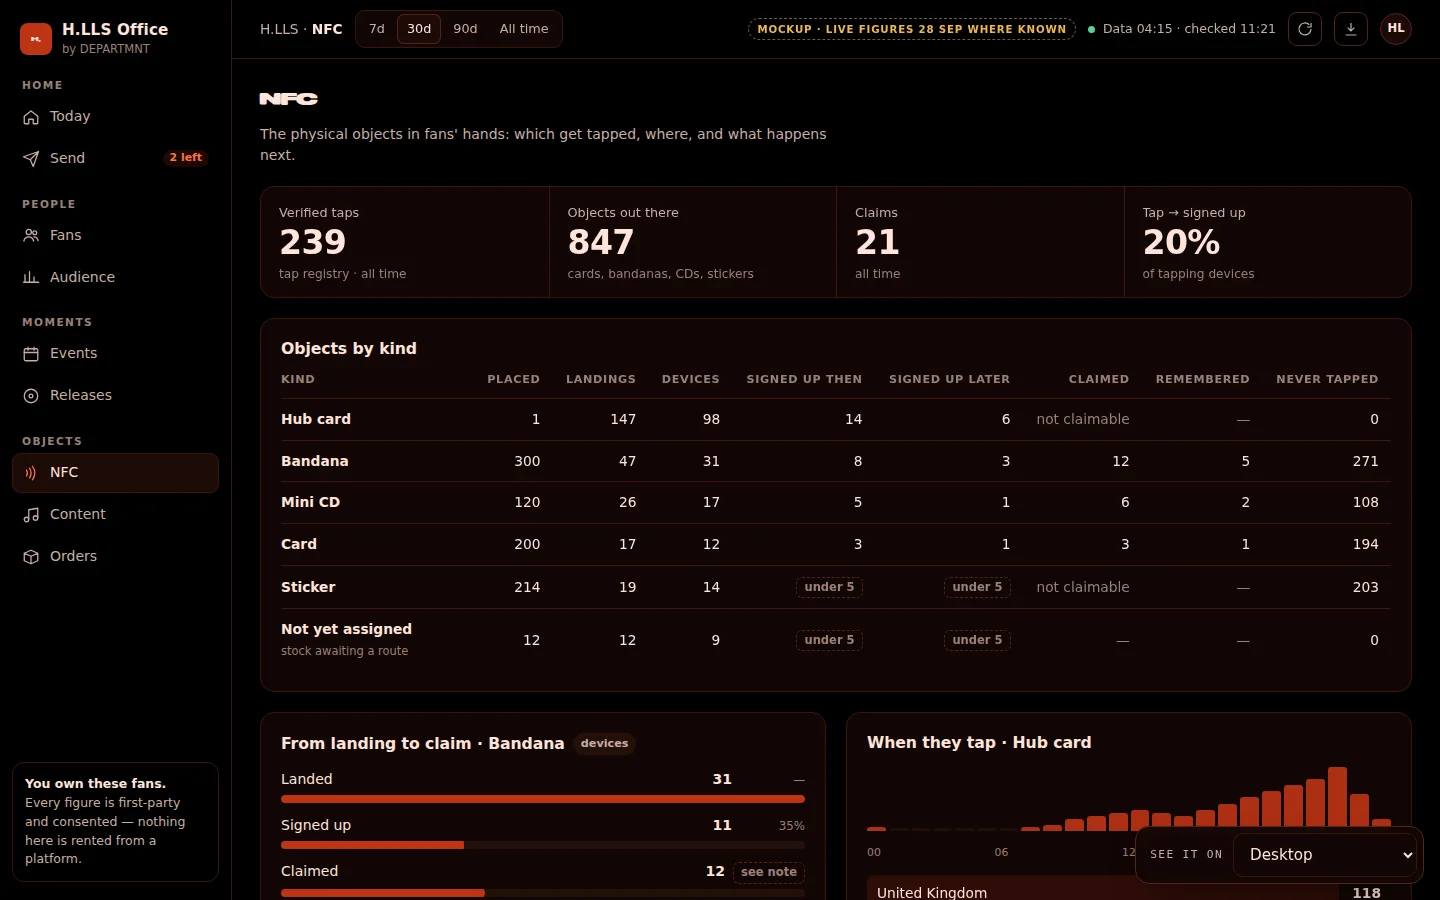Select the 7d time range
The image size is (1440, 900).
click(377, 29)
